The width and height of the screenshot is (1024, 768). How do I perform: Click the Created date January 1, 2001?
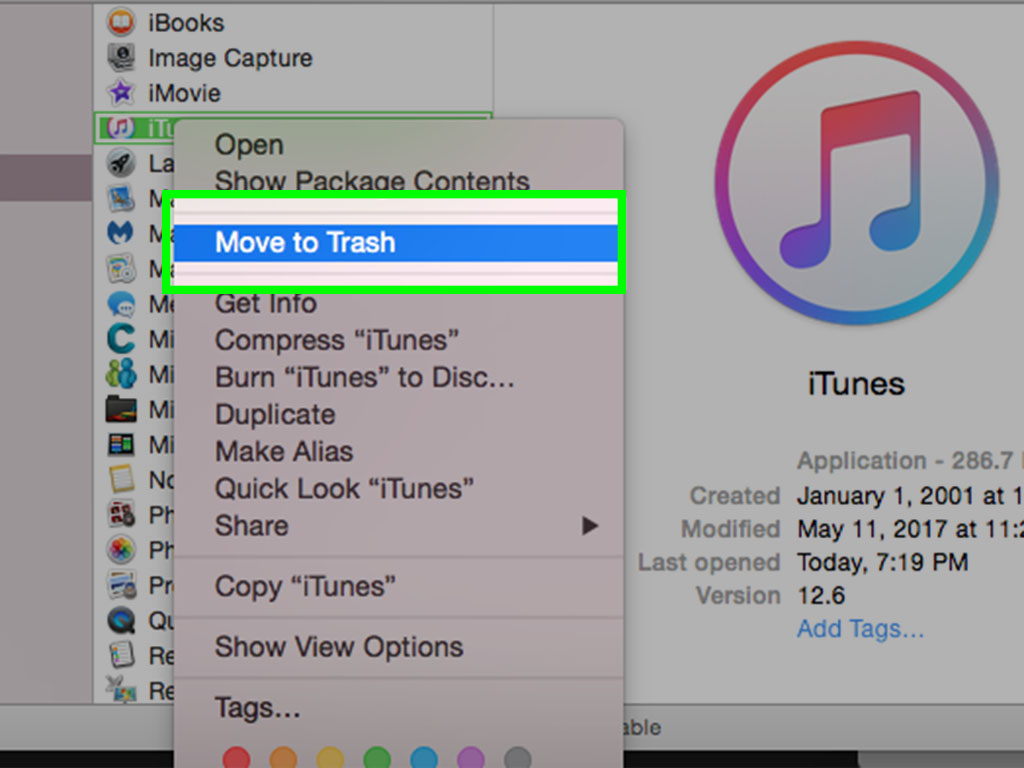910,496
